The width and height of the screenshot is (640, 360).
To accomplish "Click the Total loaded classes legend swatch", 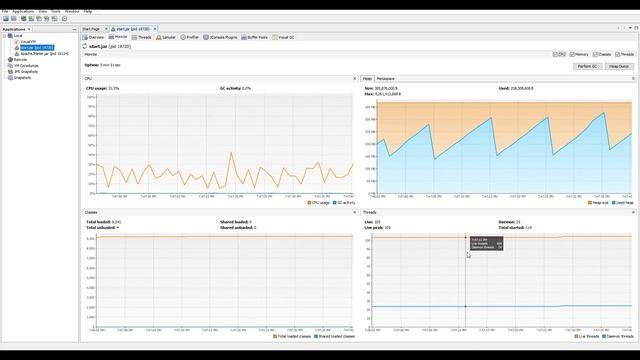I will tap(275, 336).
